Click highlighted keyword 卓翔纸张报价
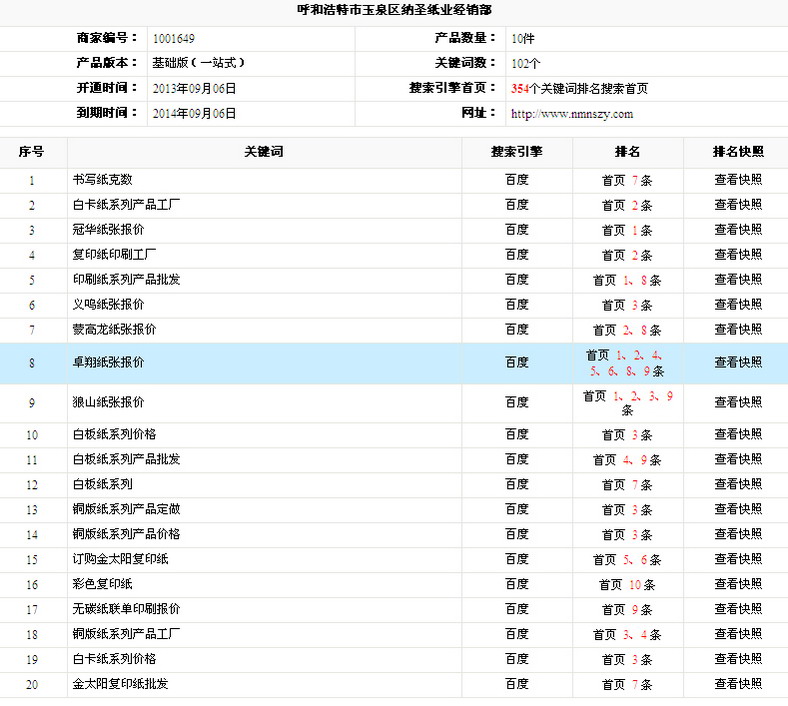788x706 pixels. coord(109,363)
